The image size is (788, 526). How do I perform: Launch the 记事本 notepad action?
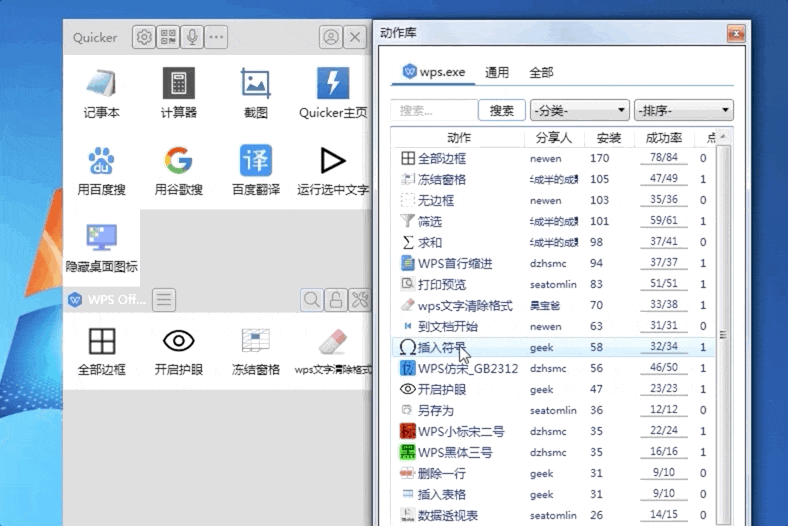102,93
